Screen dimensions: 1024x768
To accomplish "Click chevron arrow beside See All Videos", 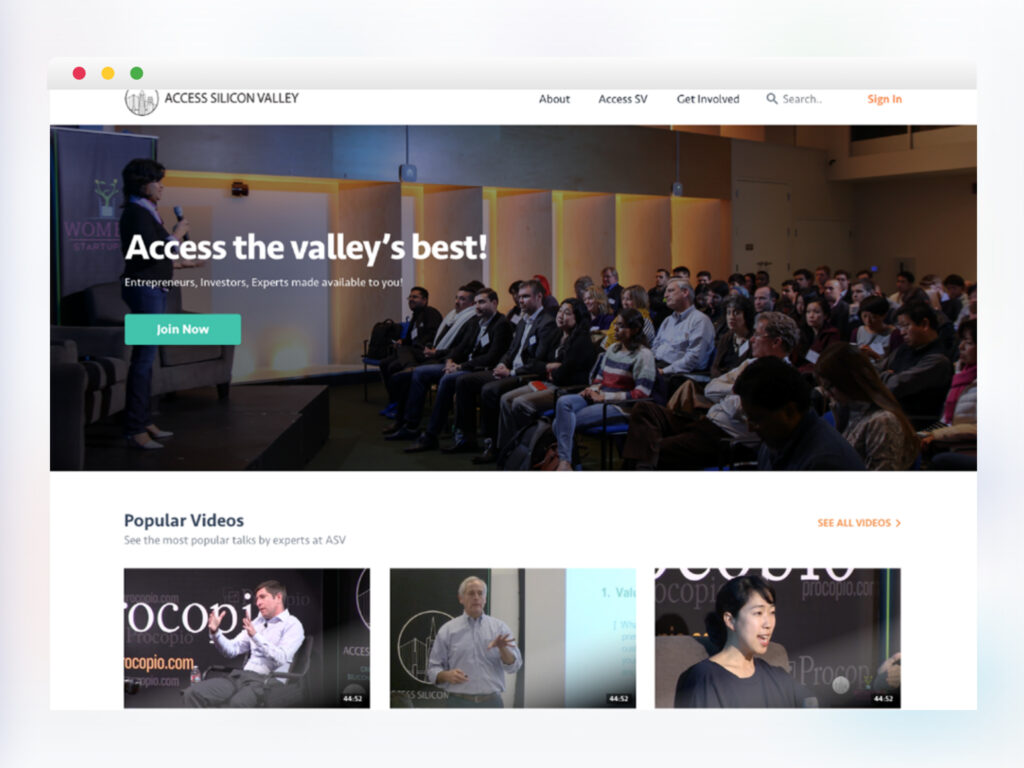I will click(x=898, y=523).
